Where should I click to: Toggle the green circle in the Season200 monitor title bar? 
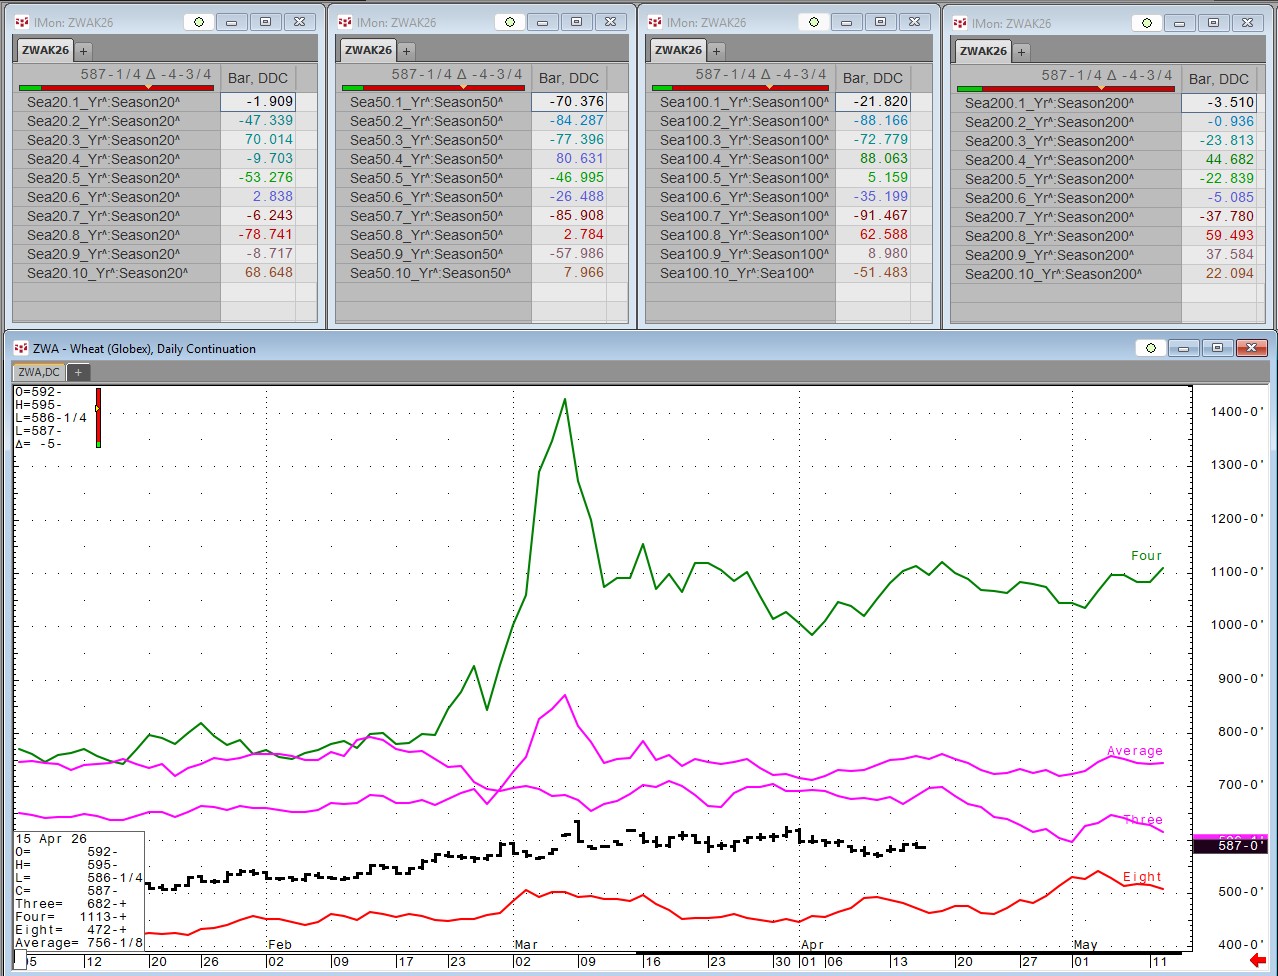1147,23
